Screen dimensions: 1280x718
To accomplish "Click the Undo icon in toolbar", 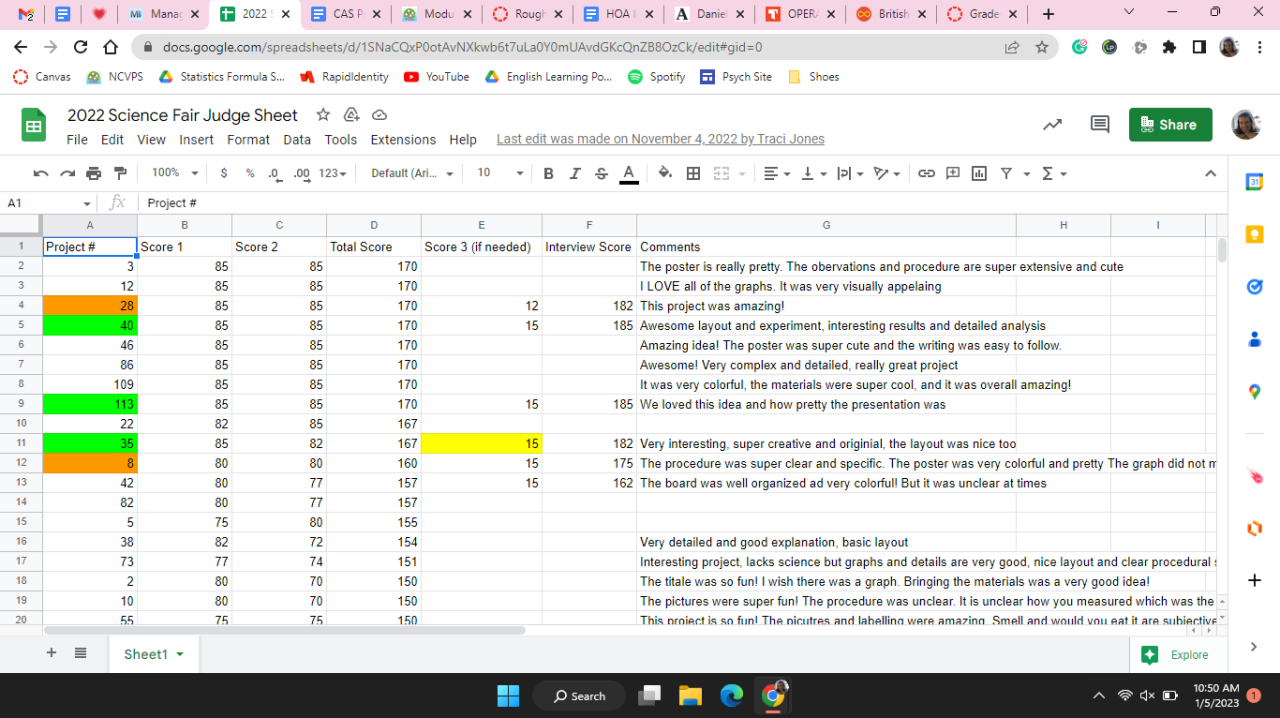I will 41,173.
